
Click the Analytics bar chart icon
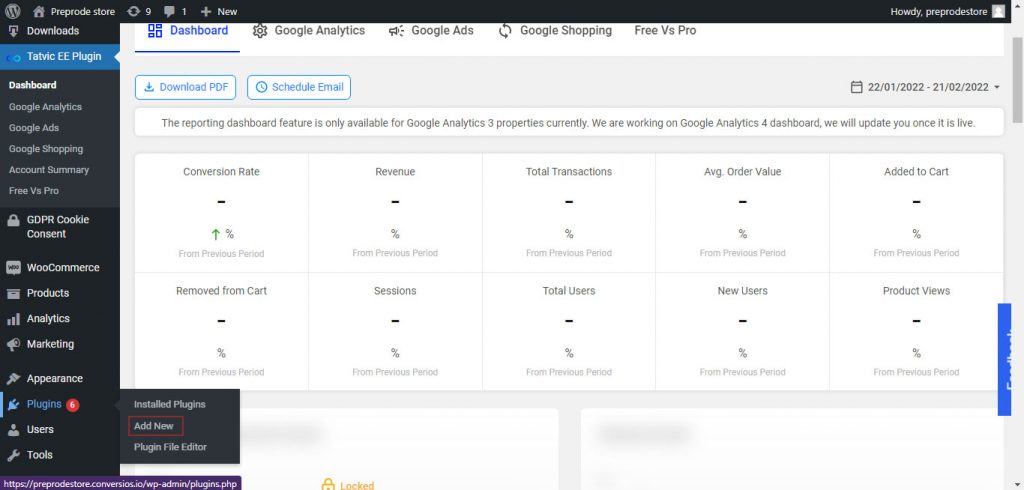(13, 318)
